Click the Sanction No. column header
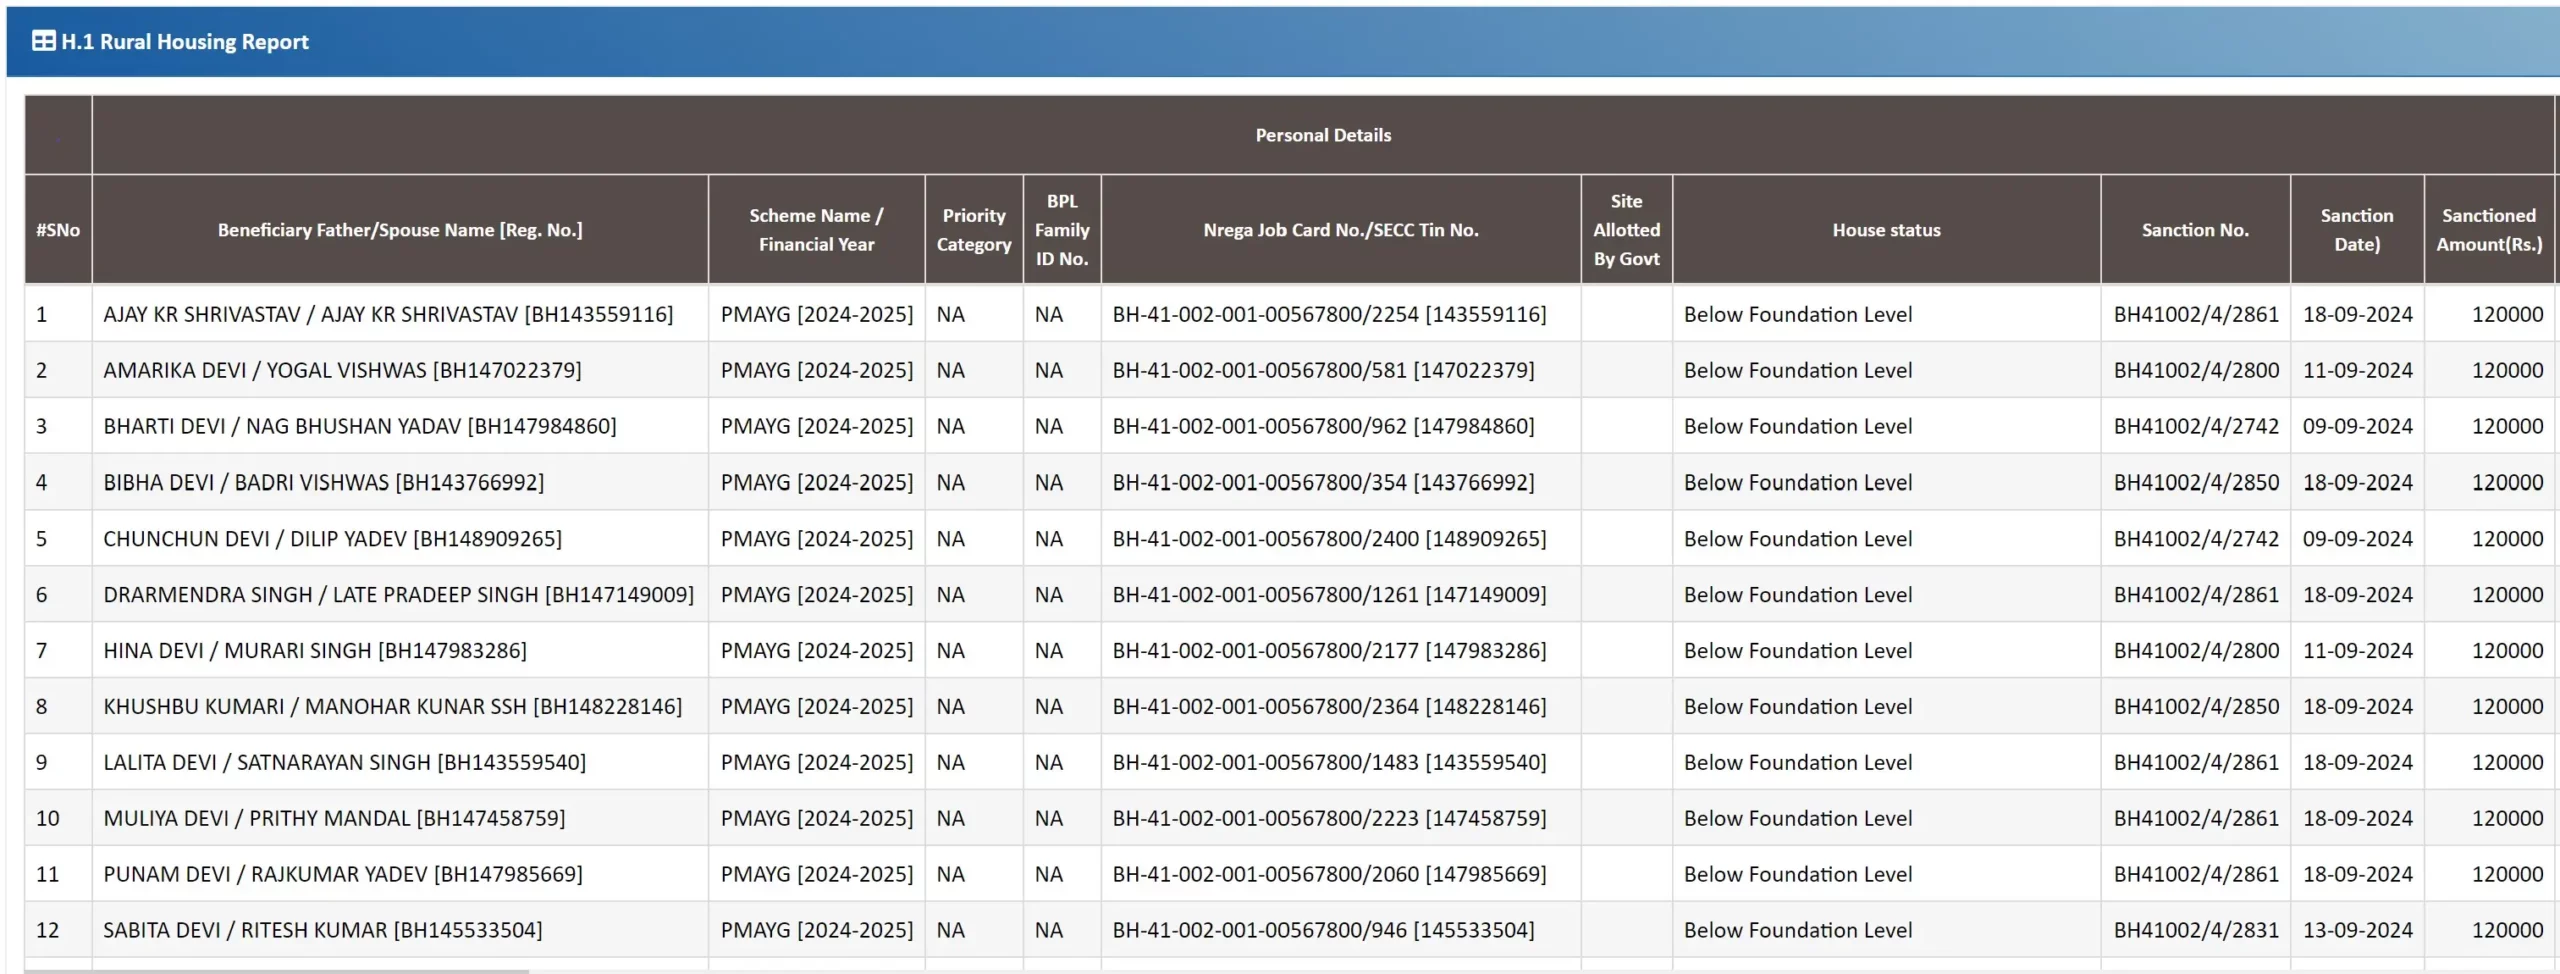Screen dimensions: 2560x974 [2195, 230]
